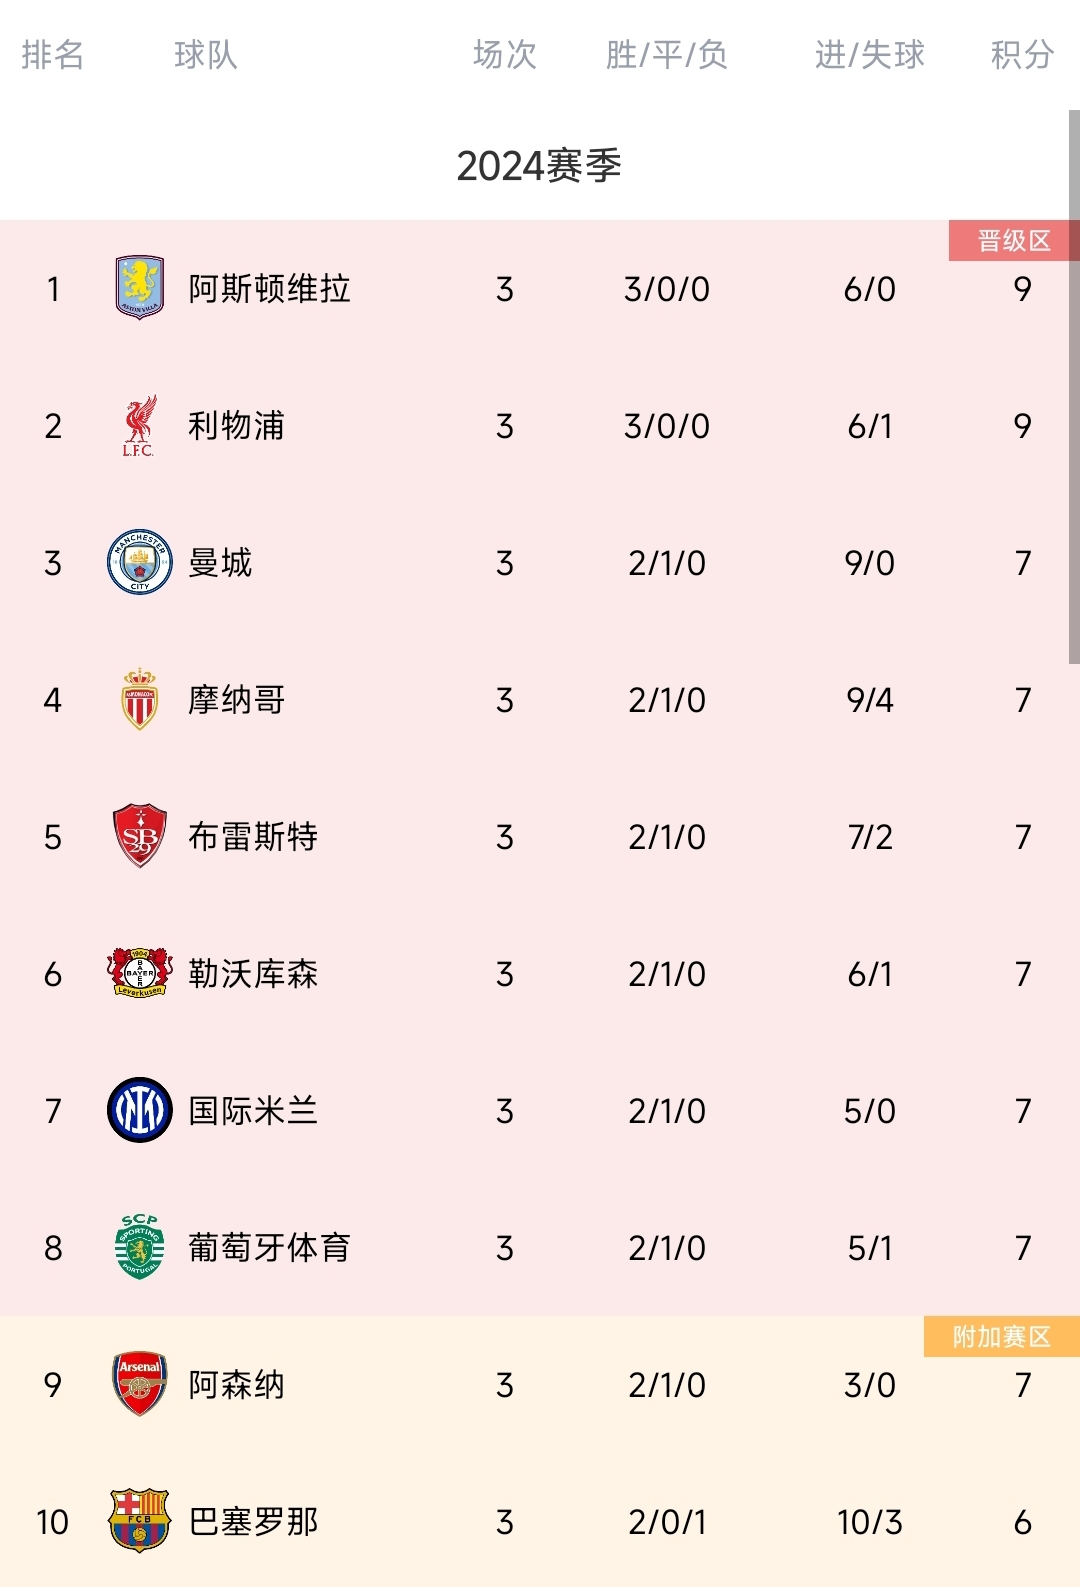Select the Sporting CP green crest
Screen dimensions: 1080x1587
(140, 1247)
